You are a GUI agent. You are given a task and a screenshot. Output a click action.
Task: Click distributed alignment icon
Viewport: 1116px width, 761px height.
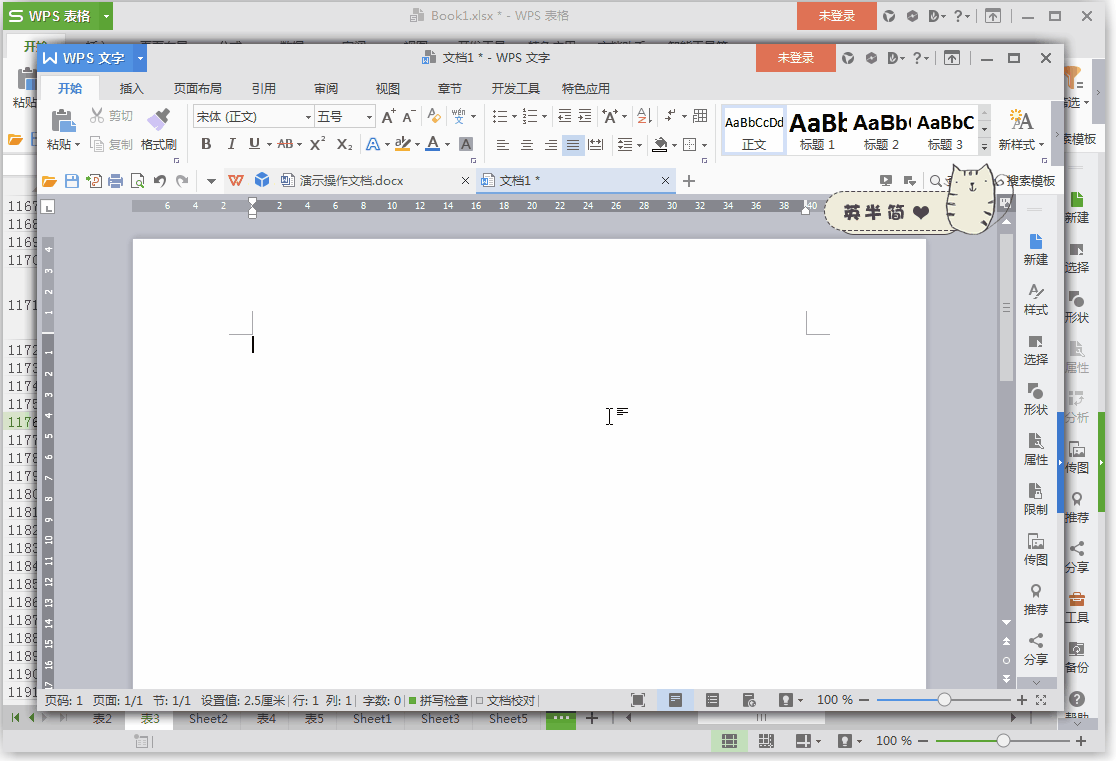coord(596,145)
